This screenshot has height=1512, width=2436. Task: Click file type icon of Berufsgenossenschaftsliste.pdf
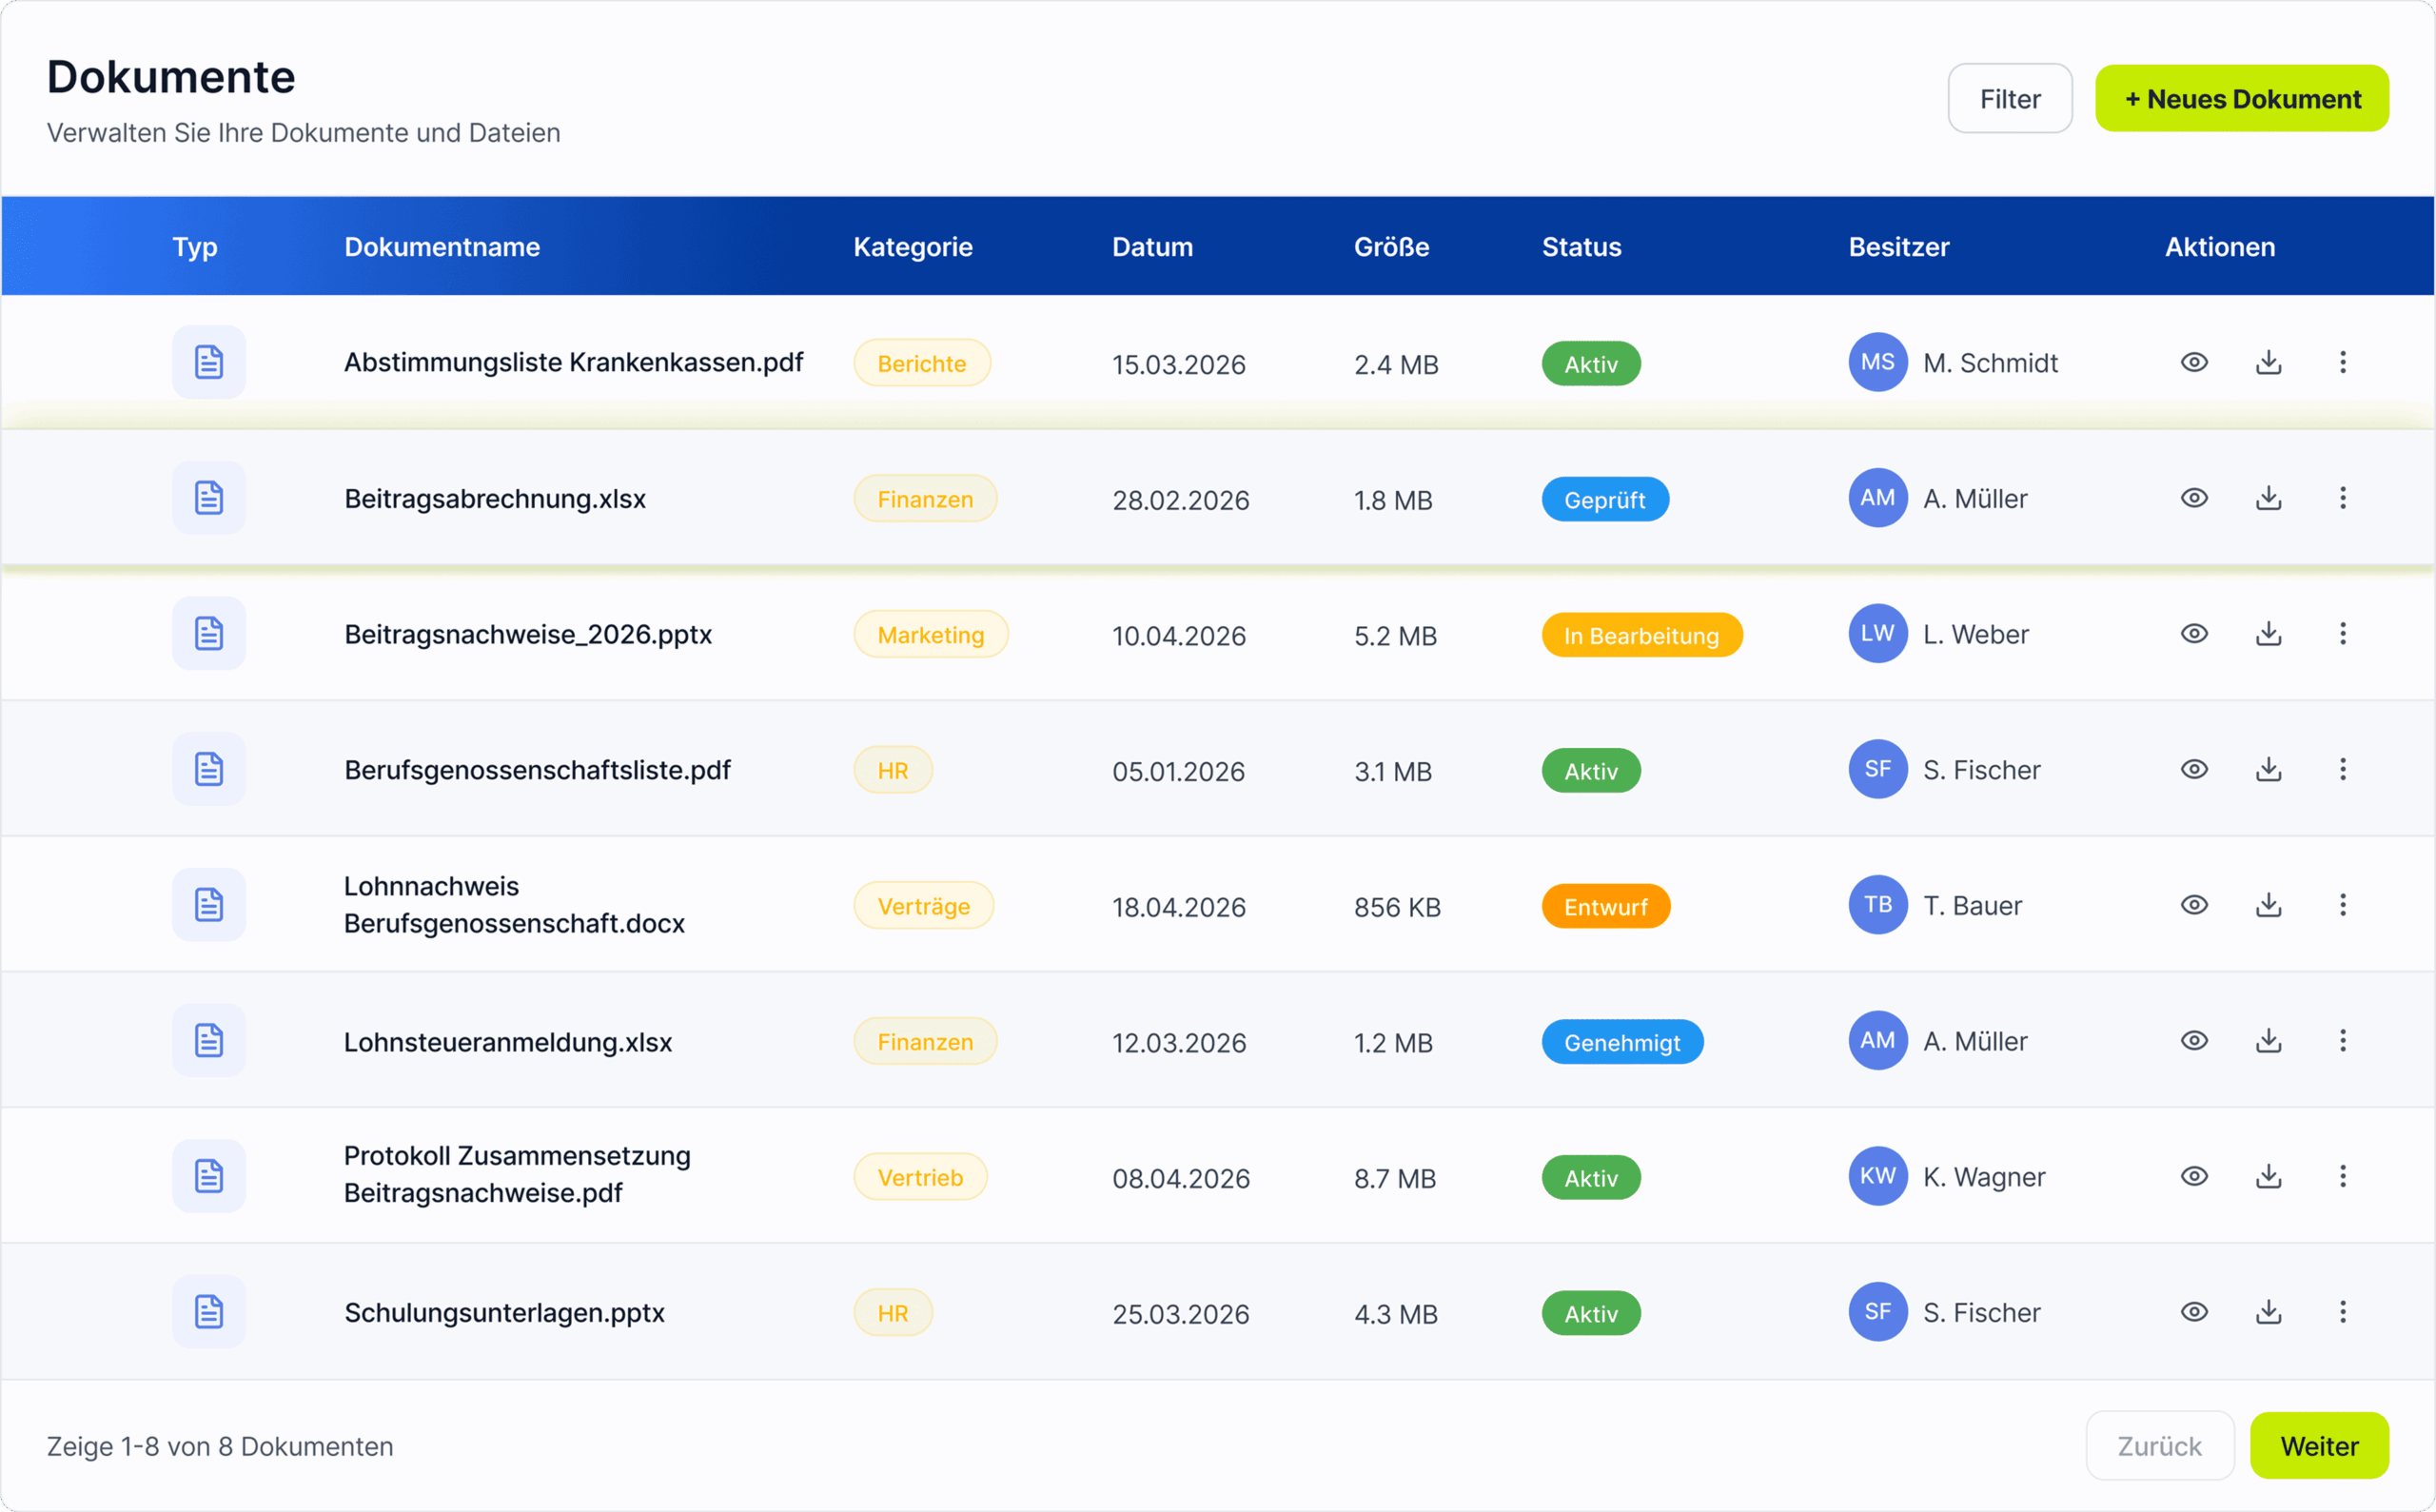pyautogui.click(x=208, y=769)
